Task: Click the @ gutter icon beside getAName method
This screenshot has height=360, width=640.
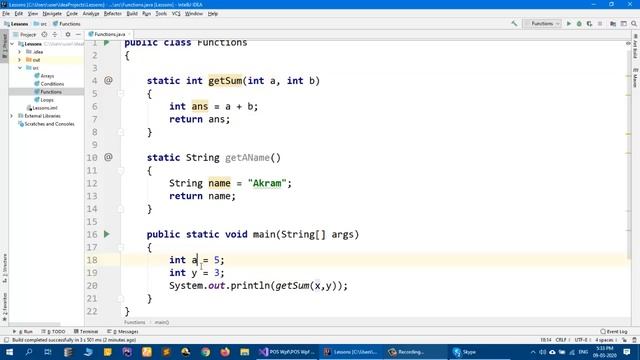Action: point(108,157)
